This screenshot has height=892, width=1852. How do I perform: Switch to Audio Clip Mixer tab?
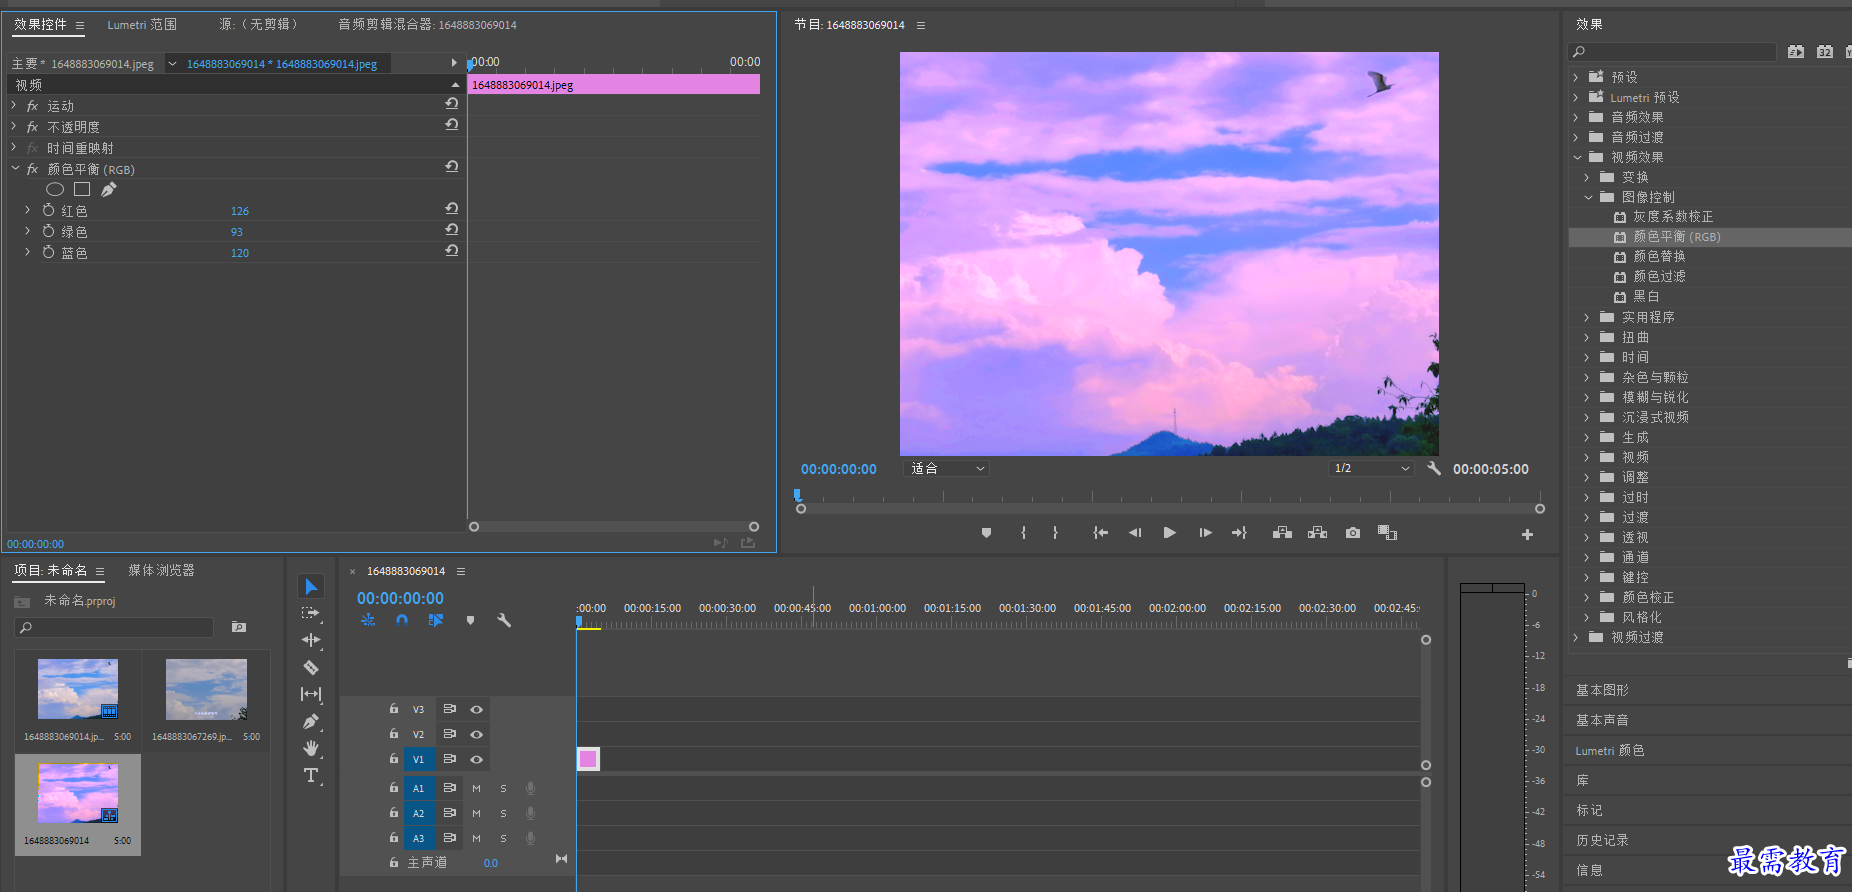point(427,24)
